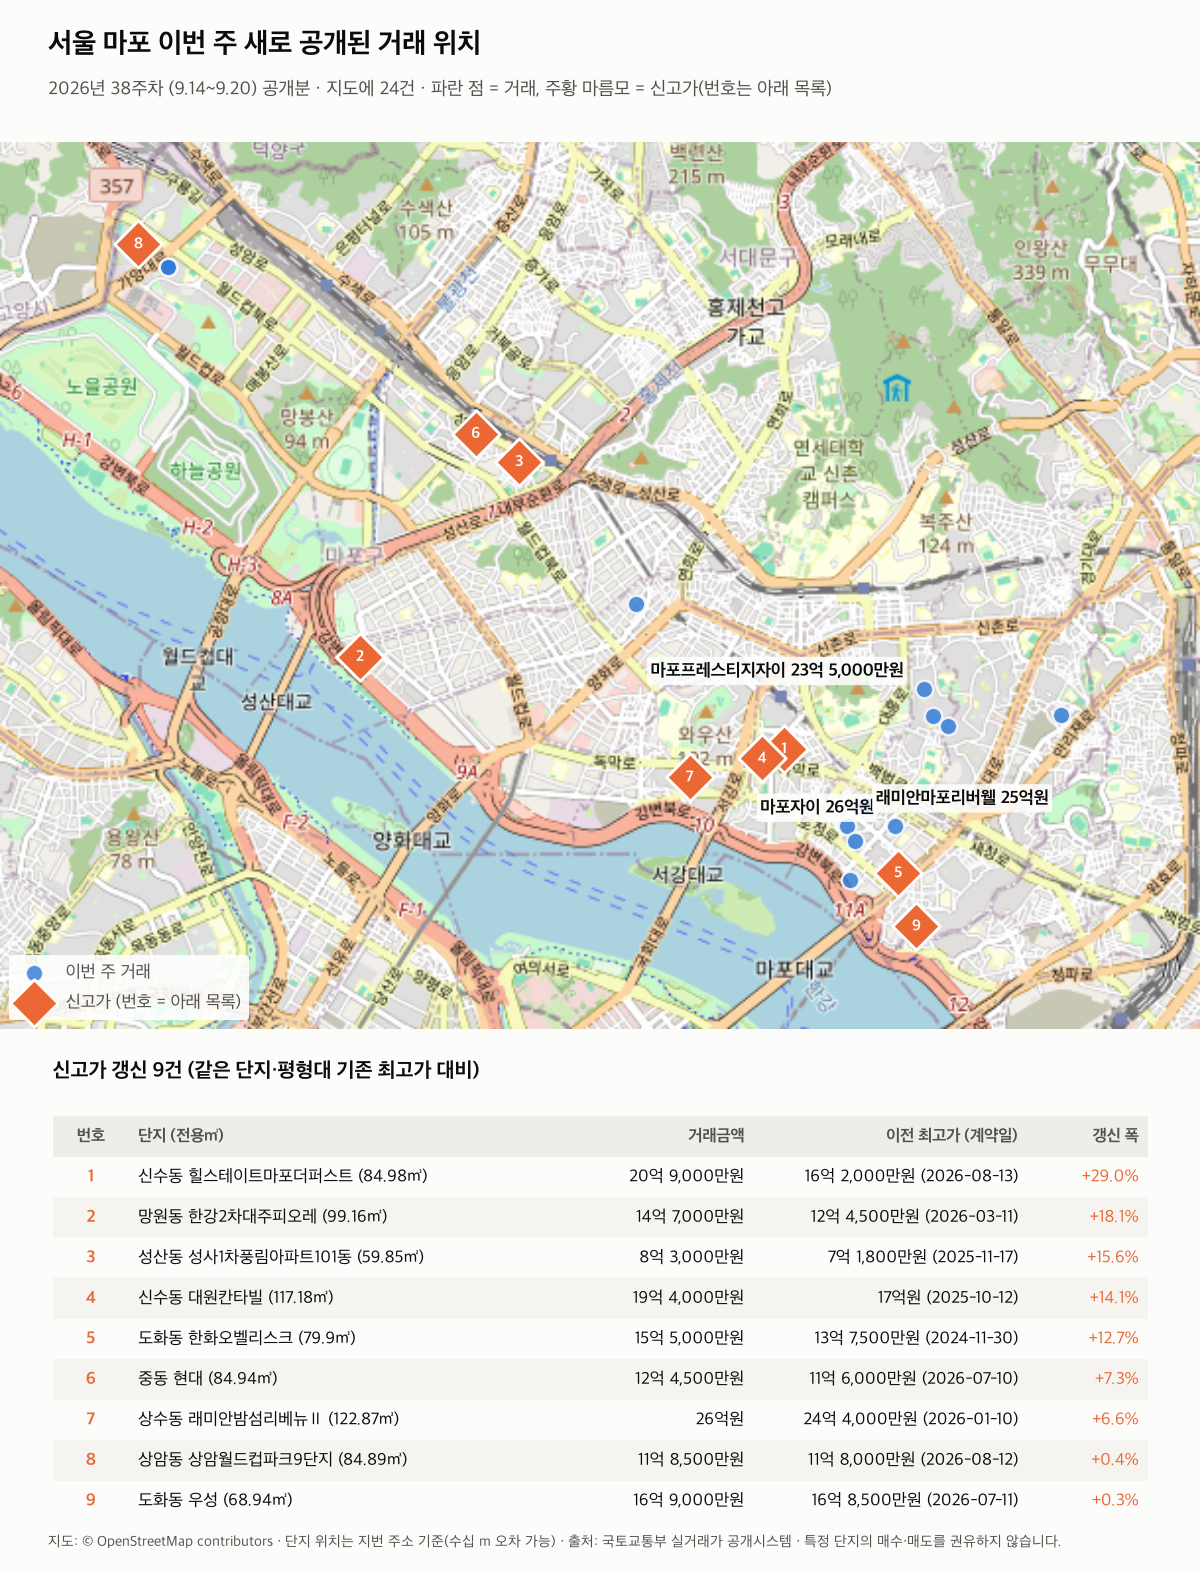The height and width of the screenshot is (1572, 1200).
Task: Click 신수동 대원칸타빌 in the table
Action: [236, 1297]
